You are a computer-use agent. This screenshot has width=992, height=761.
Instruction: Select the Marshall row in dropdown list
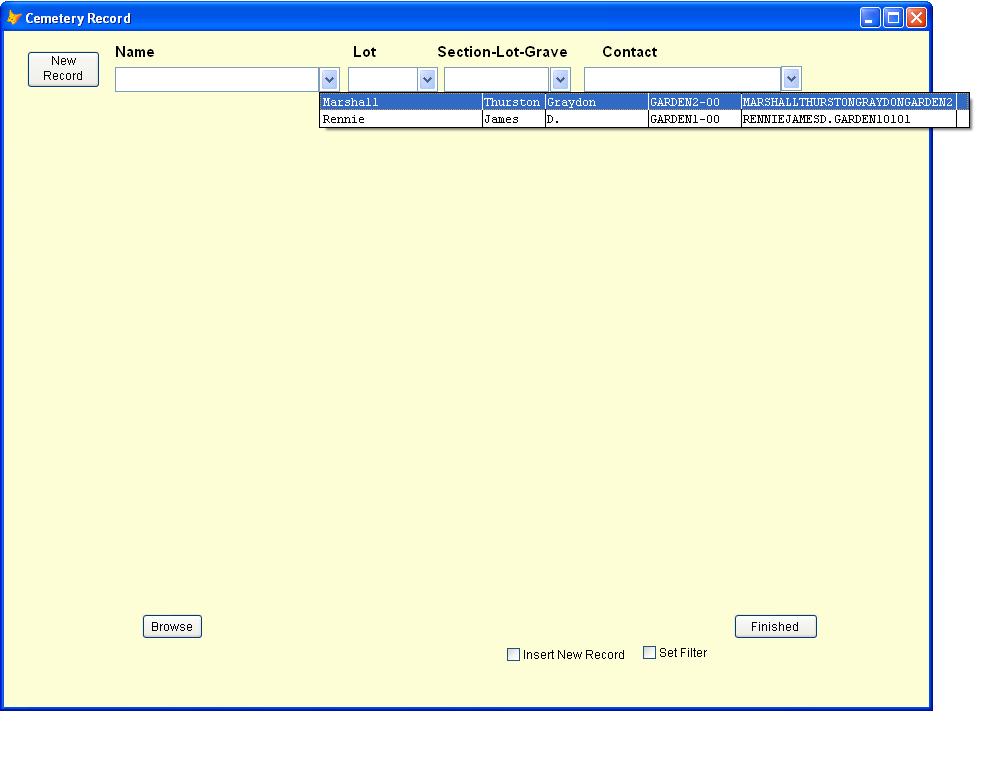point(644,102)
